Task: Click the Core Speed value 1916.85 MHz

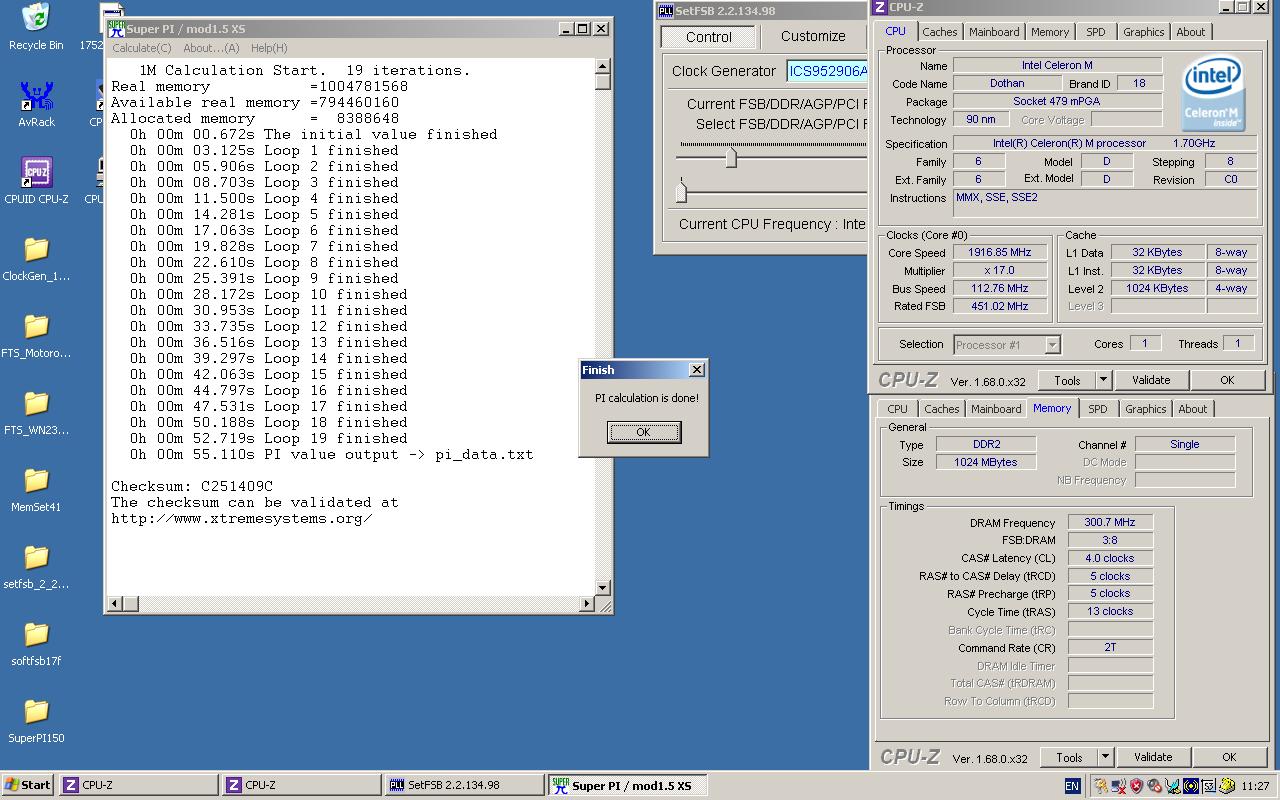Action: coord(1000,253)
